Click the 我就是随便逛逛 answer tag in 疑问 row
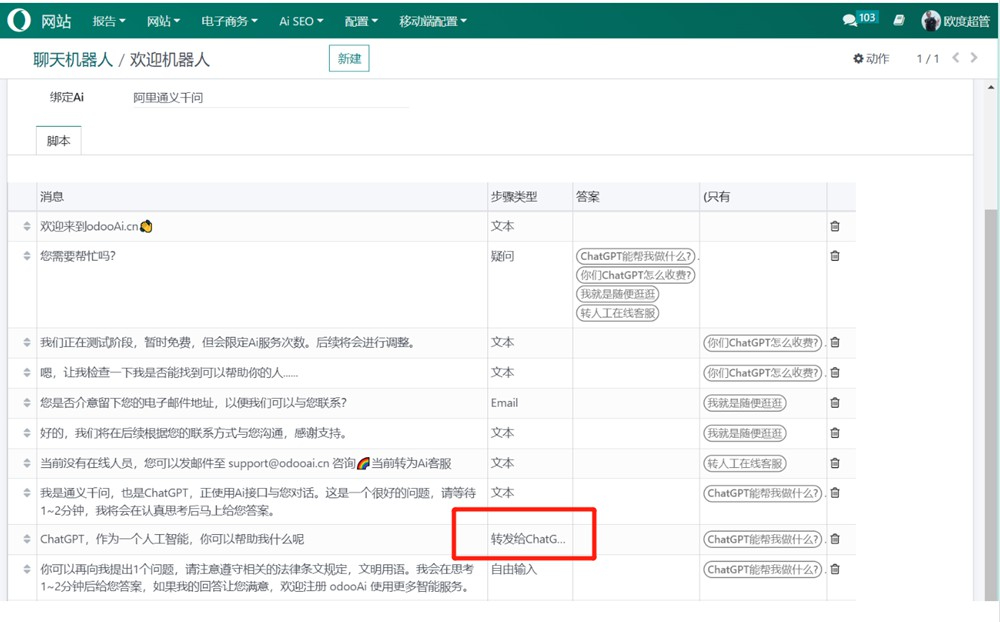 point(617,294)
